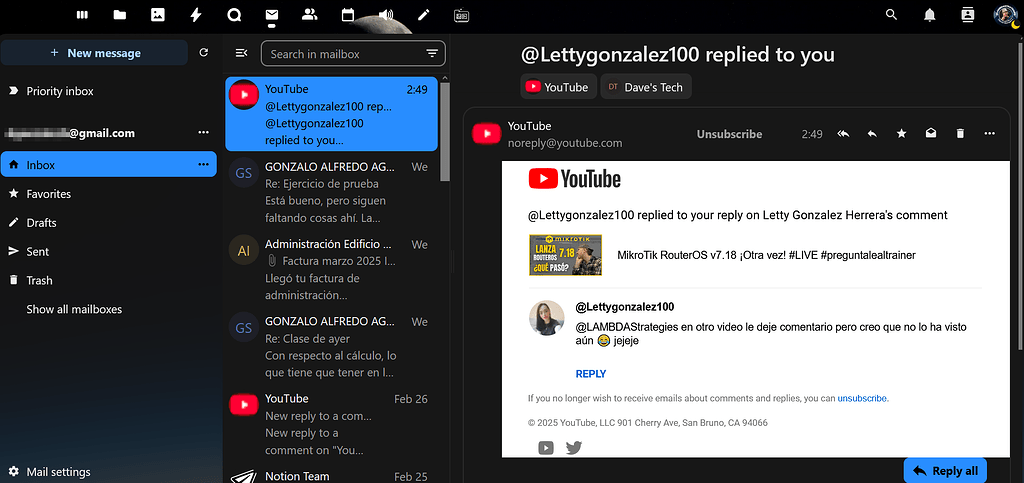
Task: Toggle read/unread envelope on message
Action: pyautogui.click(x=931, y=134)
